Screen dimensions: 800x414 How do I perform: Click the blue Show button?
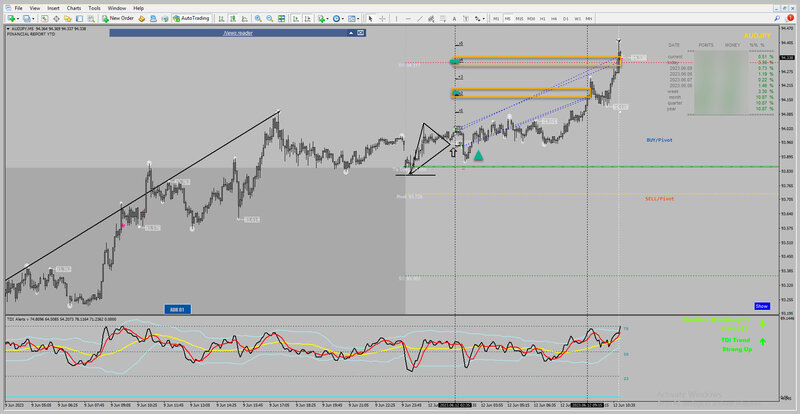[761, 306]
